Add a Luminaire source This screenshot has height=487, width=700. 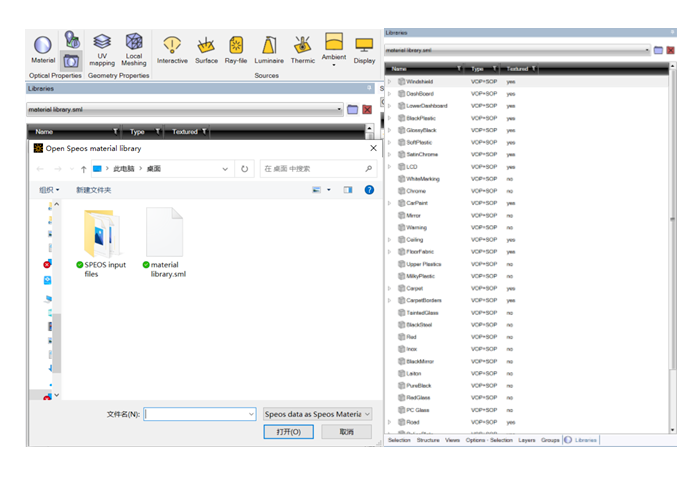[x=268, y=48]
